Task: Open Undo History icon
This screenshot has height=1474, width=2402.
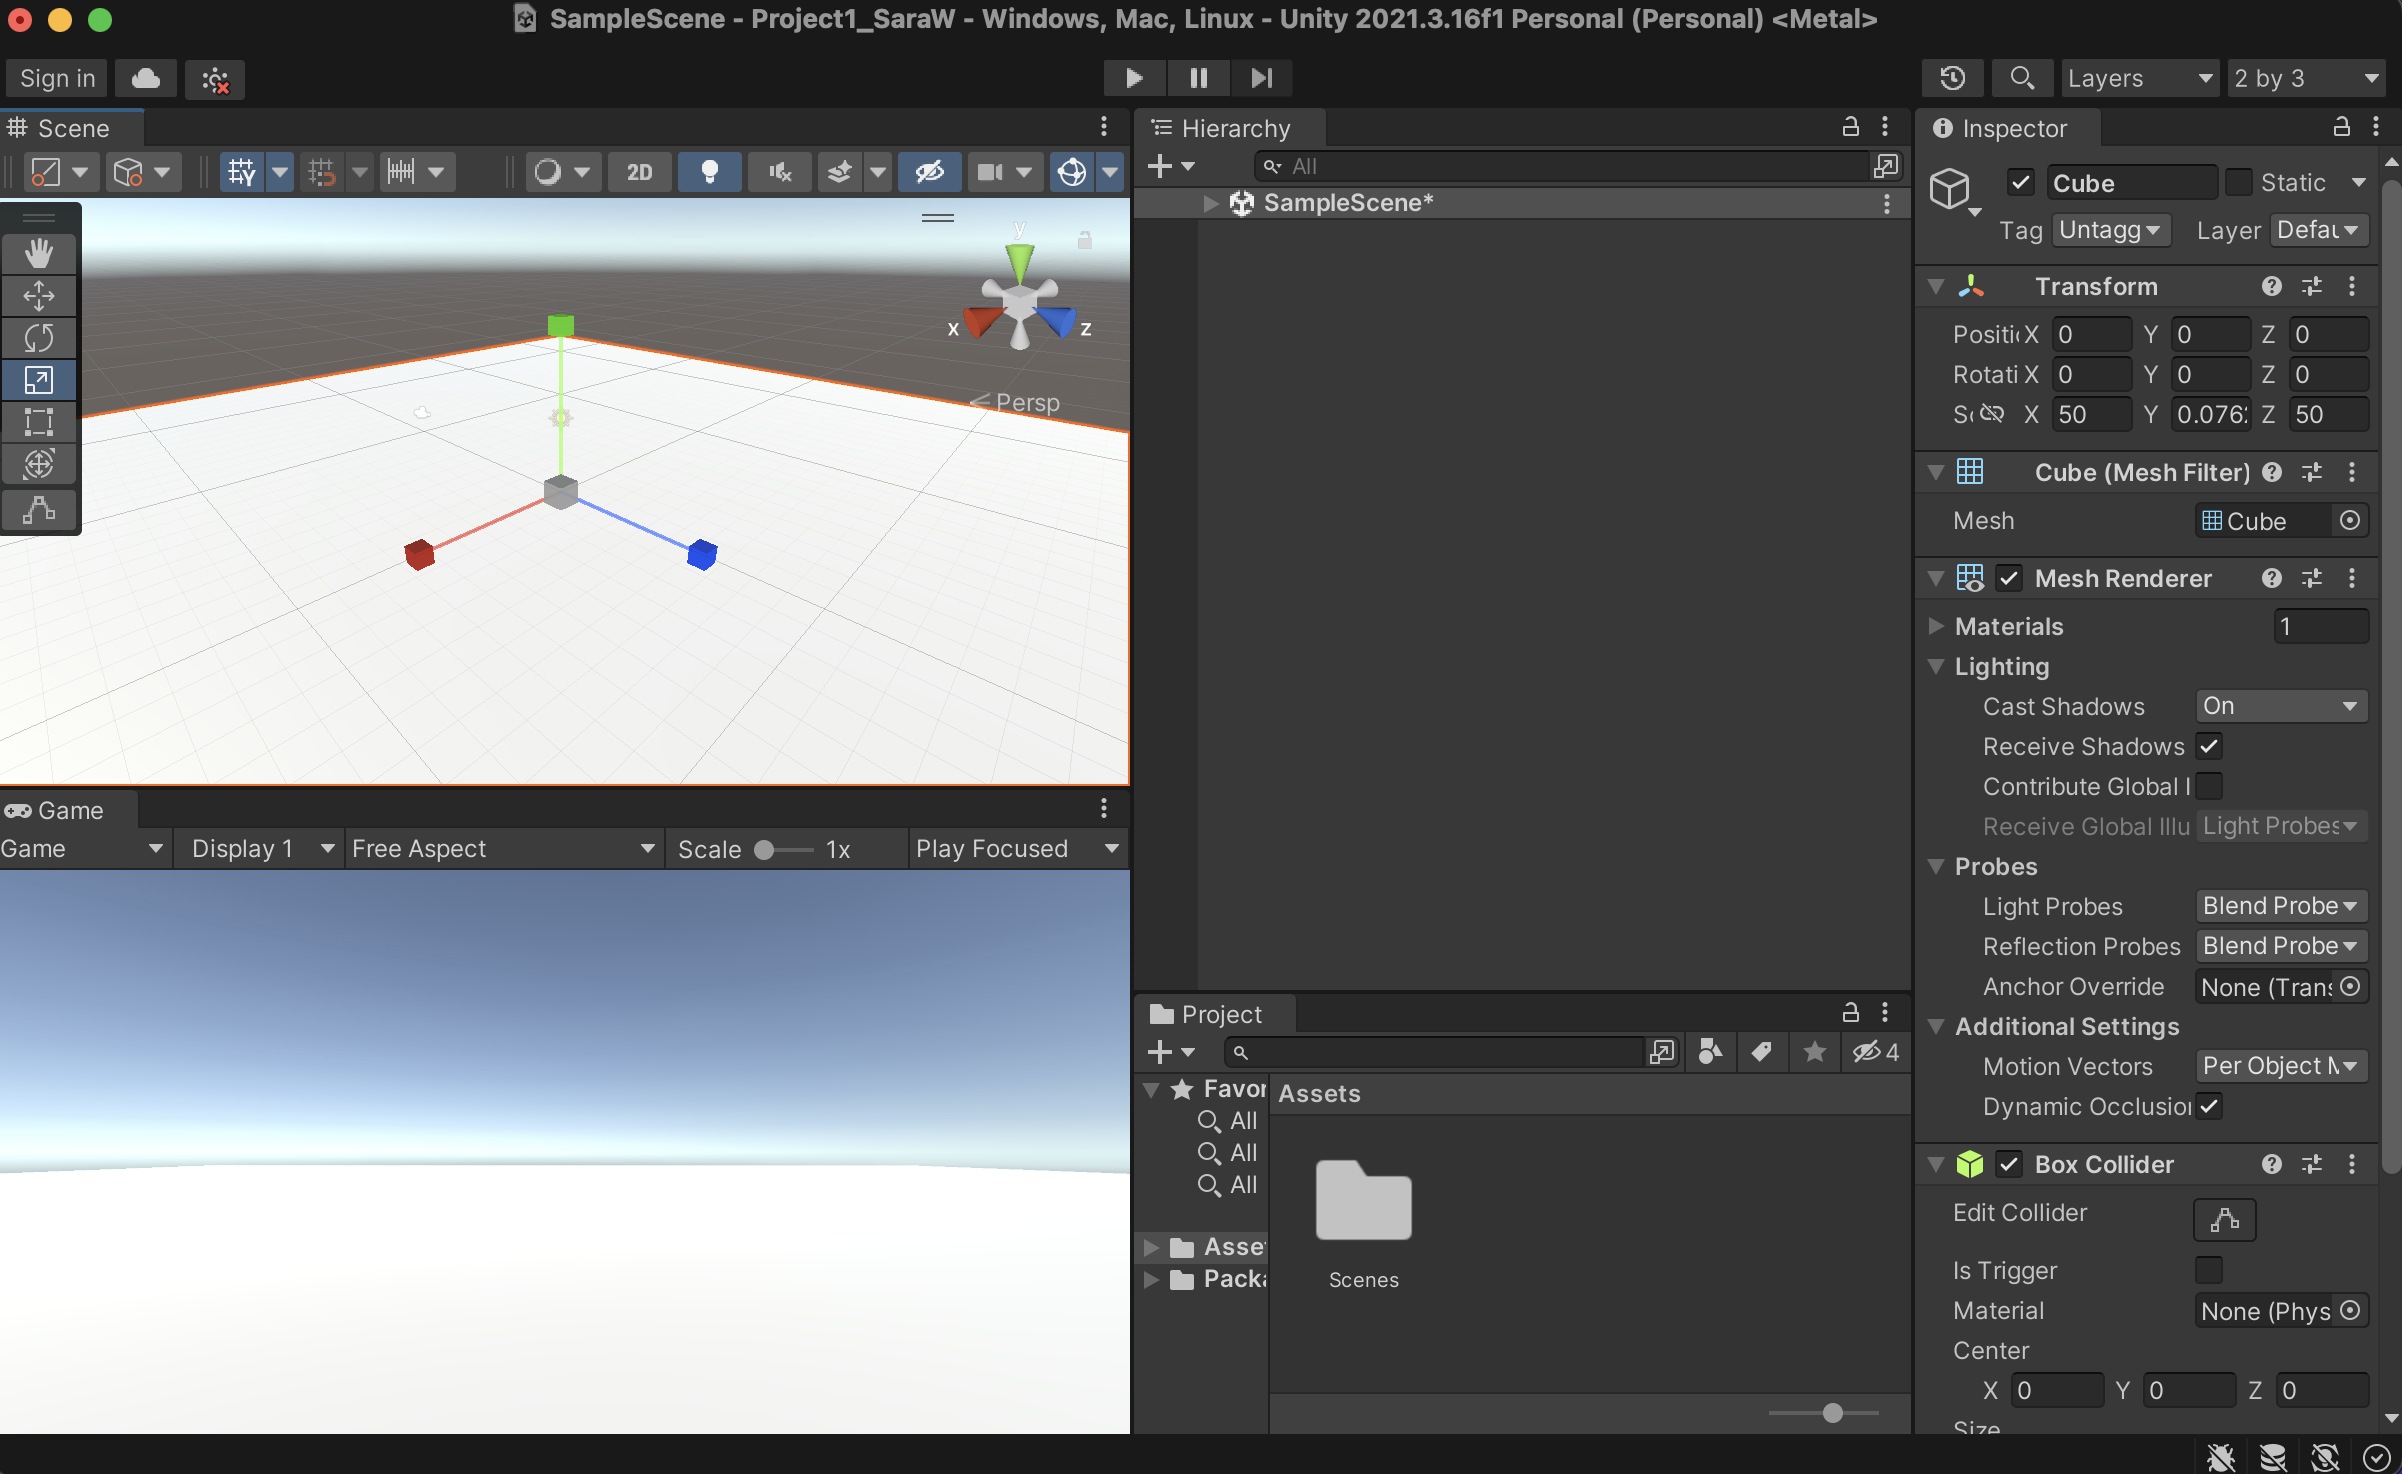Action: (1952, 78)
